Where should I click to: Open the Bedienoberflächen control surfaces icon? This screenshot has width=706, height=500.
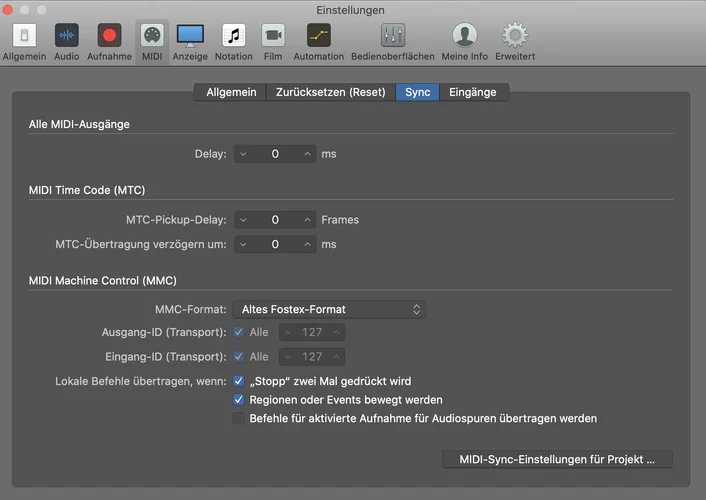point(393,36)
